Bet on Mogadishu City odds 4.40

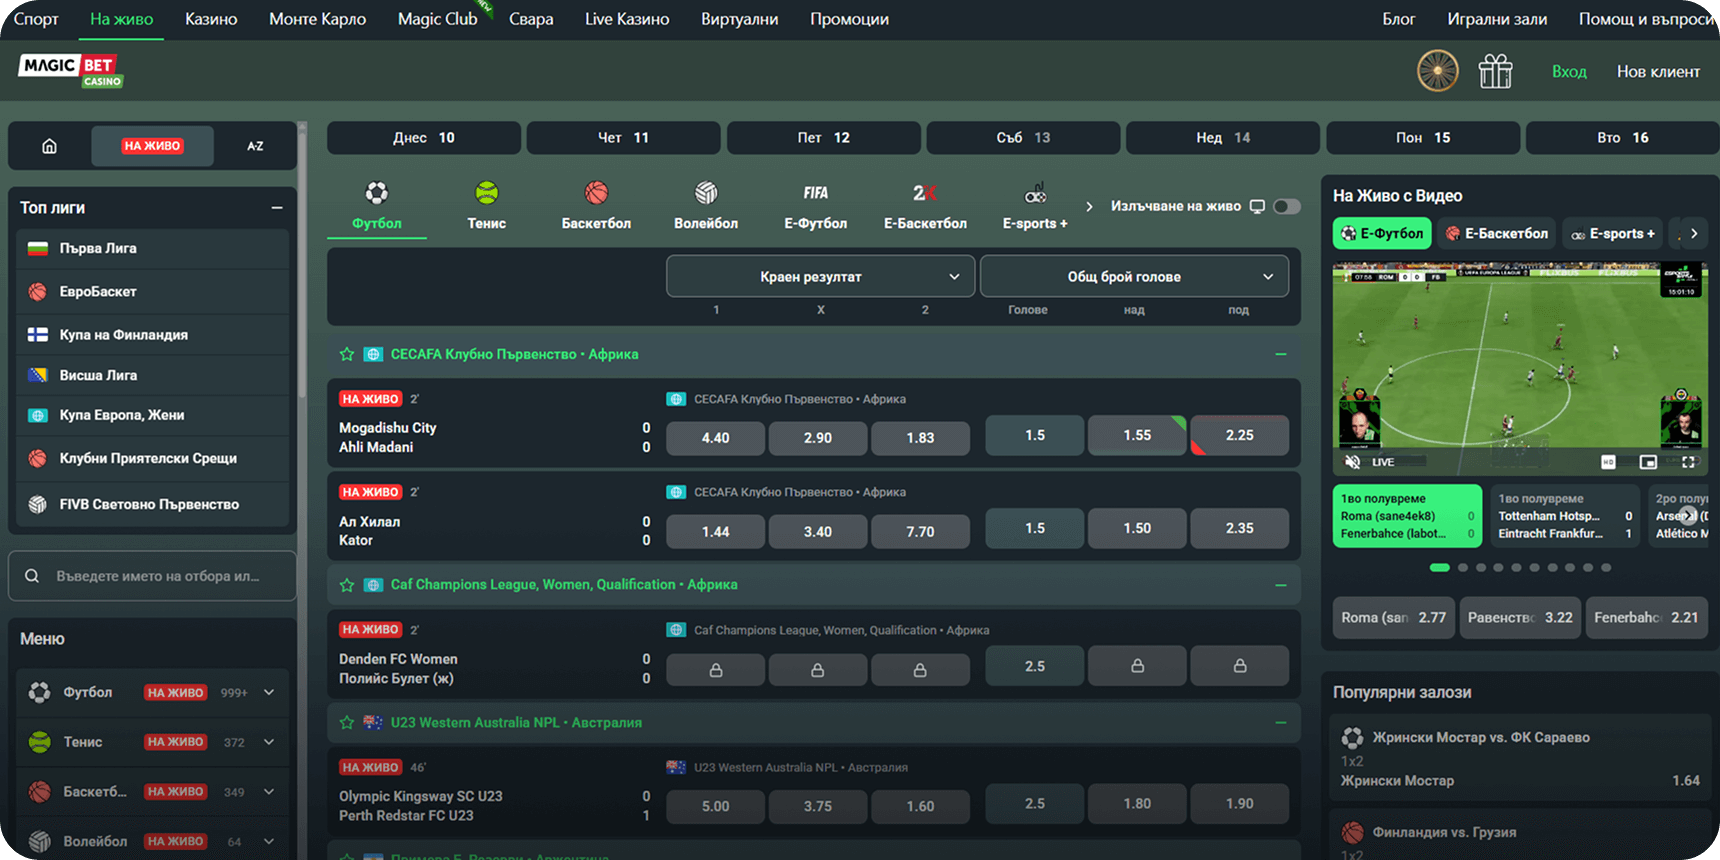(x=715, y=438)
